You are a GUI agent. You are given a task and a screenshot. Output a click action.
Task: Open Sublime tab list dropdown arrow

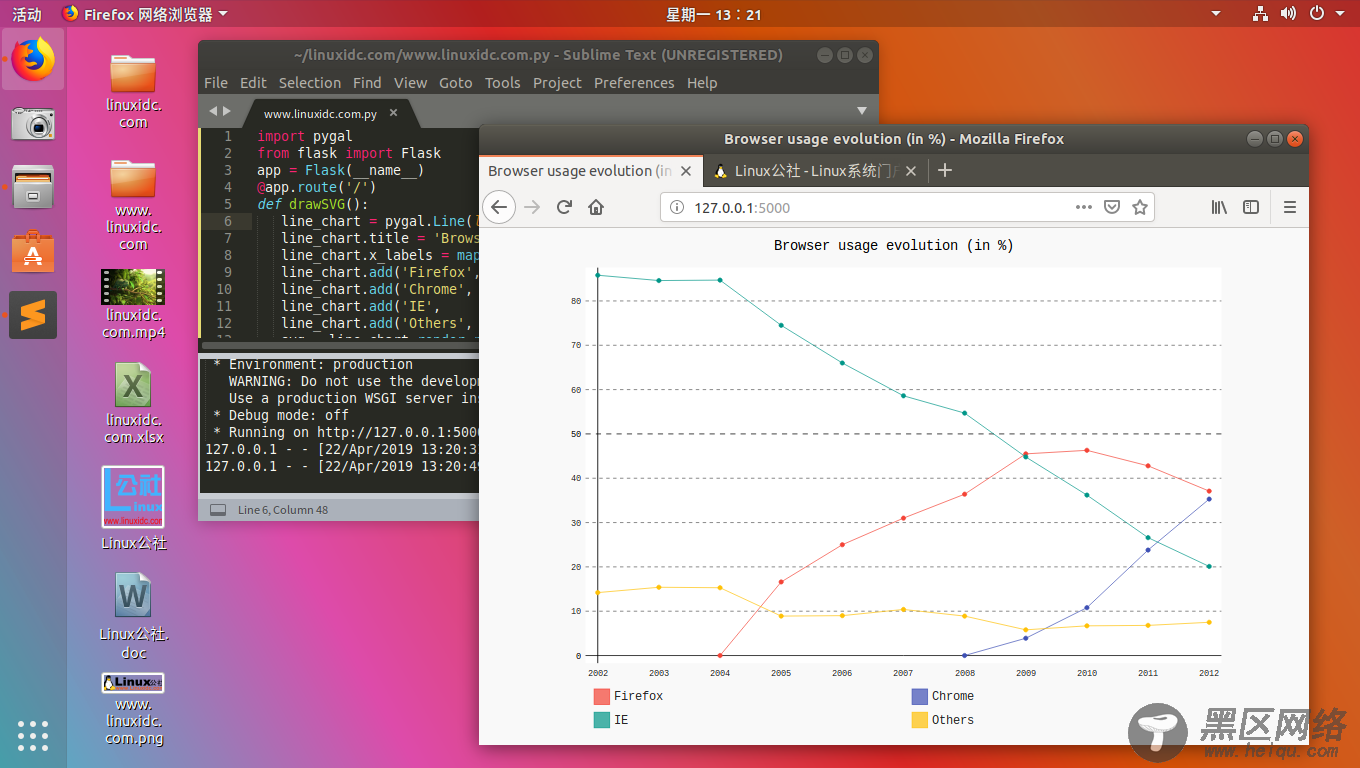pos(862,111)
